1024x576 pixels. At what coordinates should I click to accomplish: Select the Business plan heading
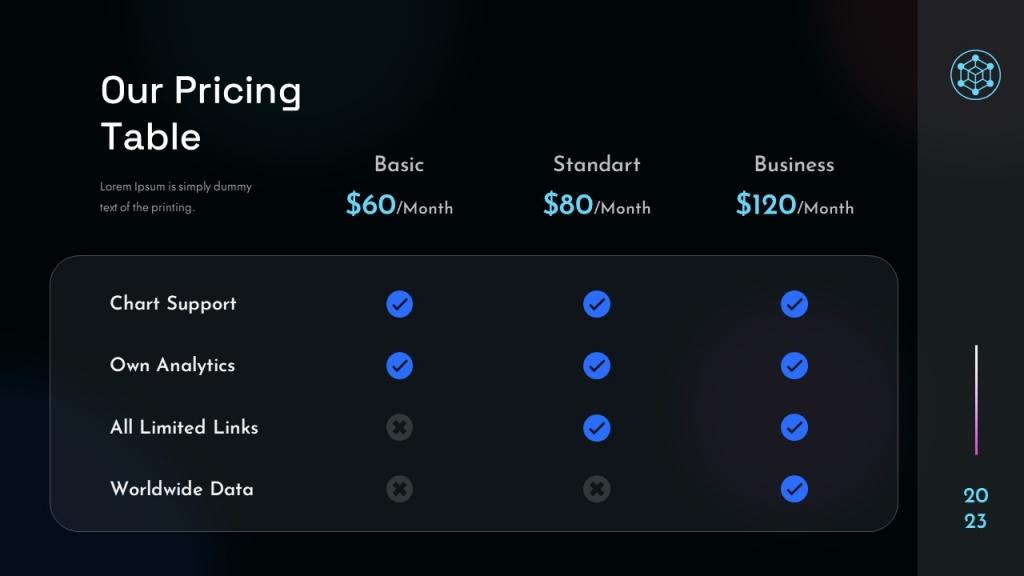tap(794, 164)
